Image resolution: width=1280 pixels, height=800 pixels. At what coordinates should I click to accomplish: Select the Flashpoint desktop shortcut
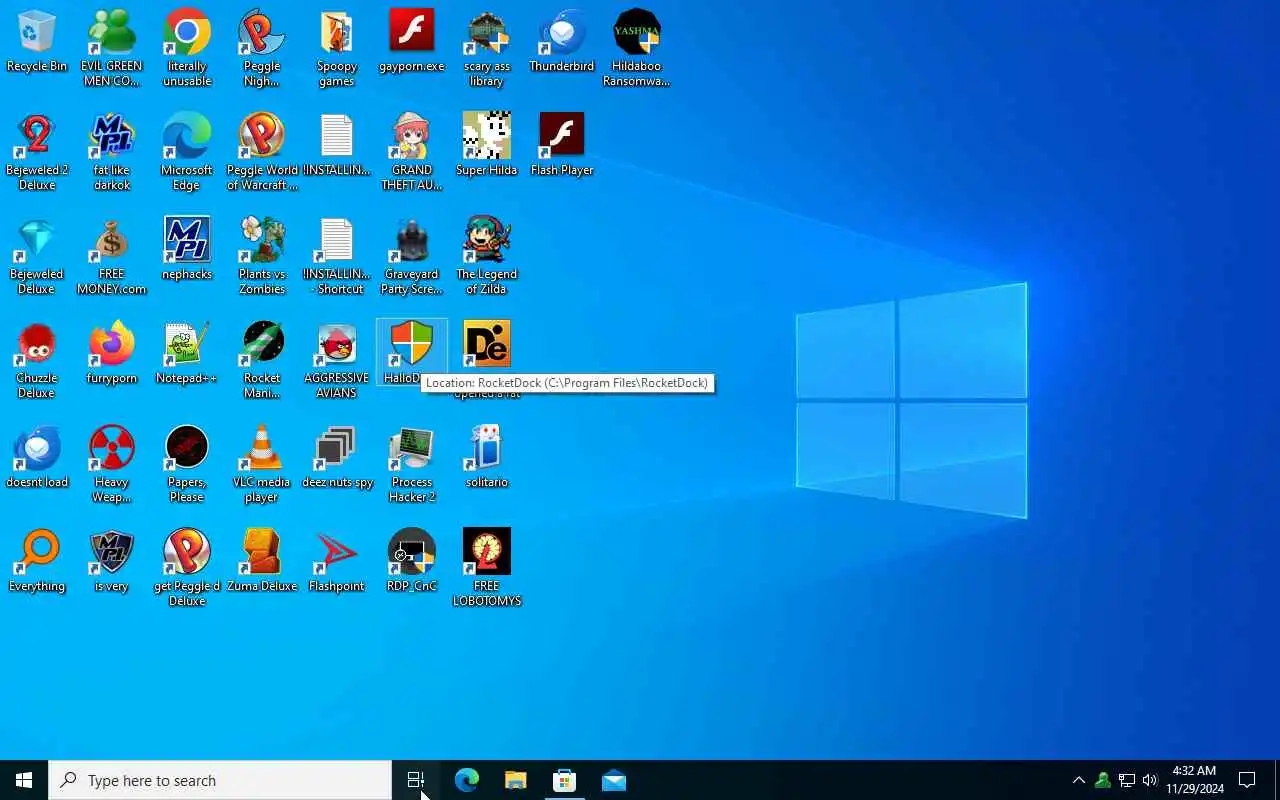[x=337, y=561]
